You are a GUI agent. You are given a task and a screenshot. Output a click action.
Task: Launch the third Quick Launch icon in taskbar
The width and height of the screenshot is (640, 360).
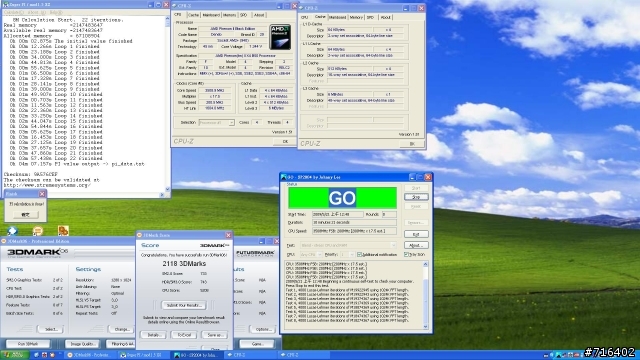tap(52, 355)
